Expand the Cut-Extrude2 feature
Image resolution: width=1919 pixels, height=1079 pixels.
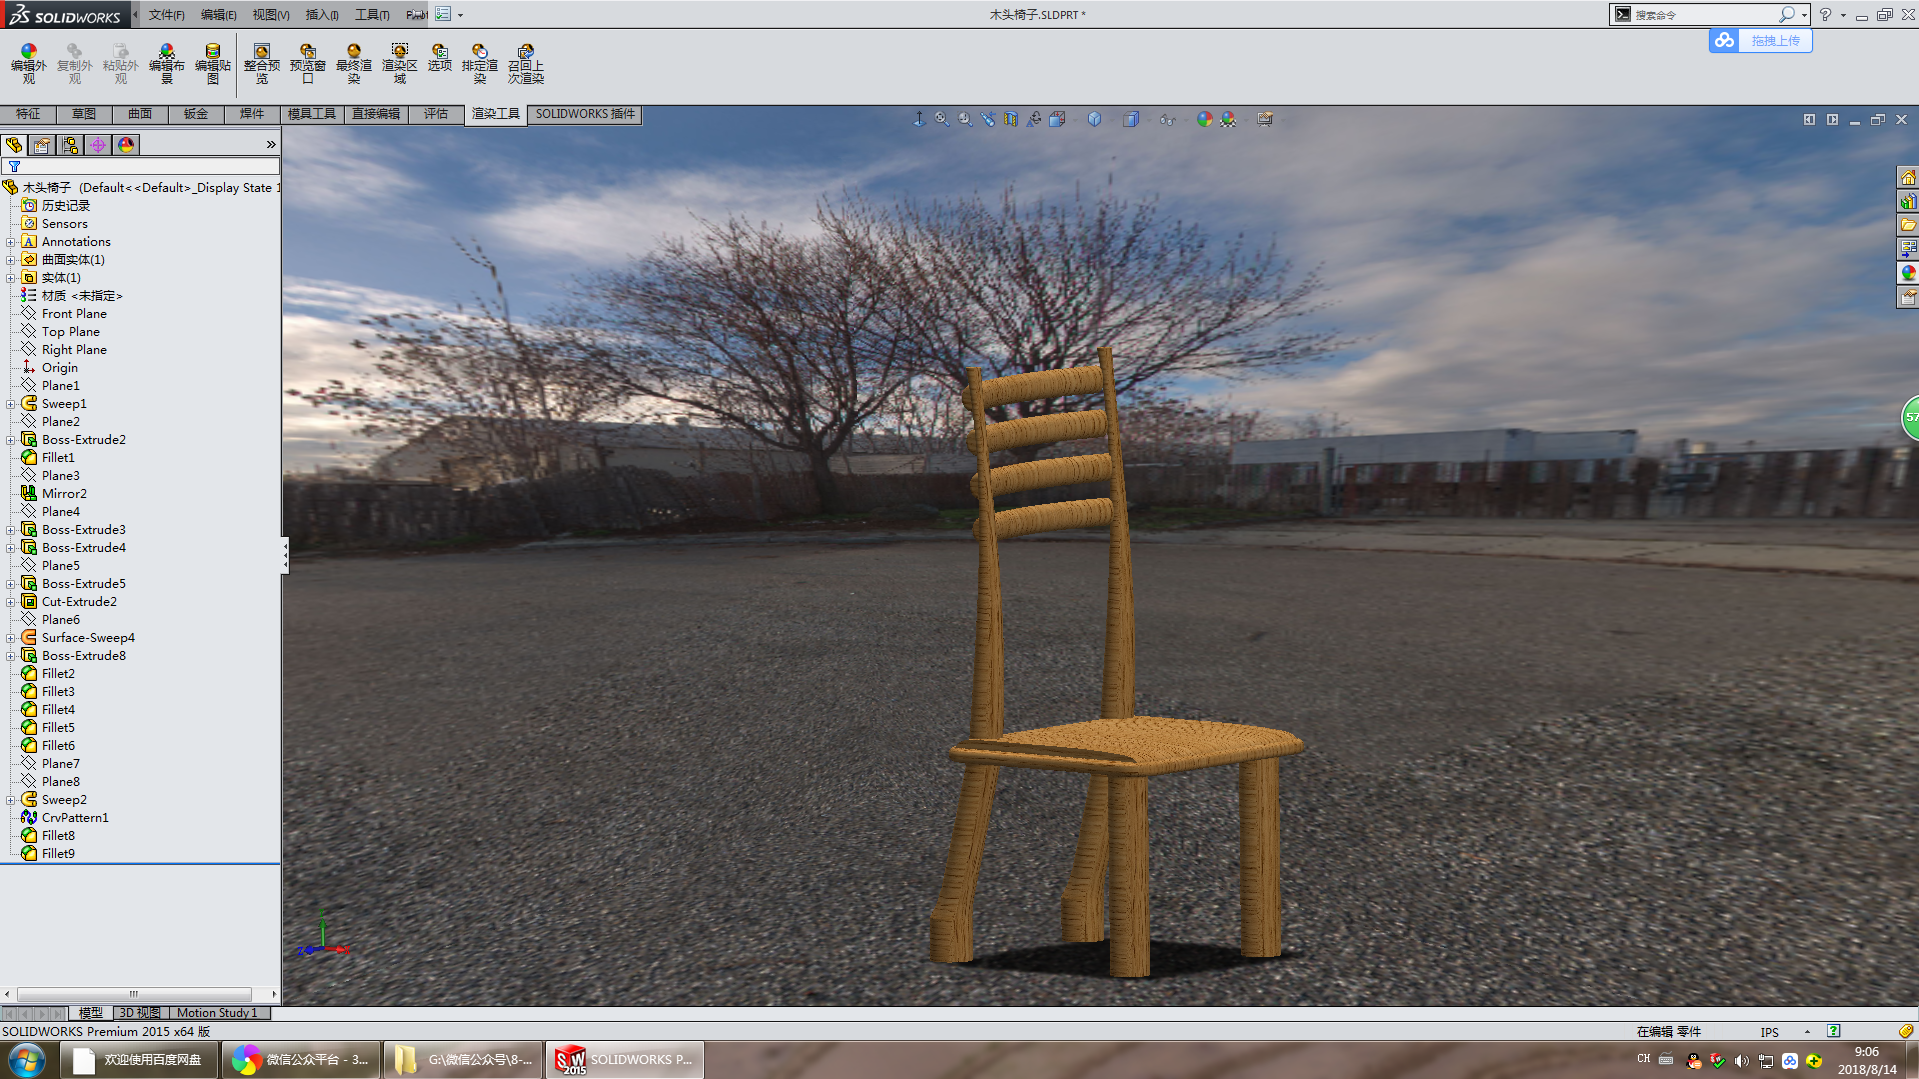[x=11, y=602]
